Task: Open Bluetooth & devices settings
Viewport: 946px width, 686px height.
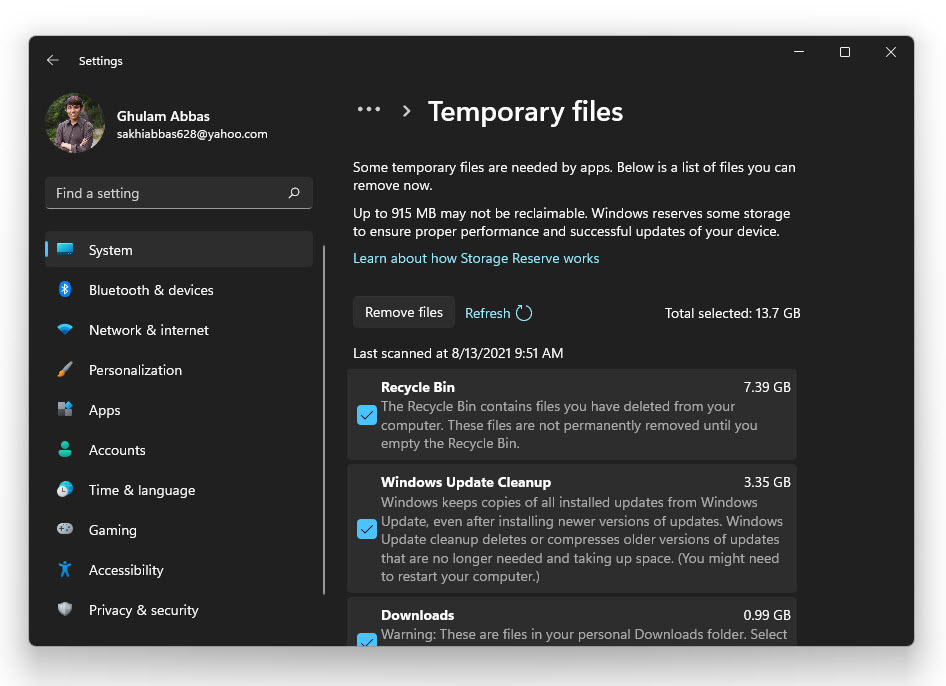Action: (179, 290)
